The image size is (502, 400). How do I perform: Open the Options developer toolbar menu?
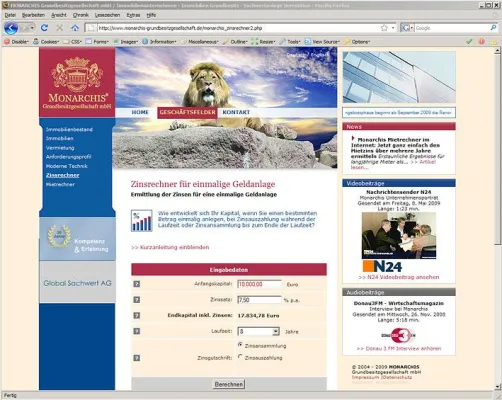pyautogui.click(x=357, y=42)
